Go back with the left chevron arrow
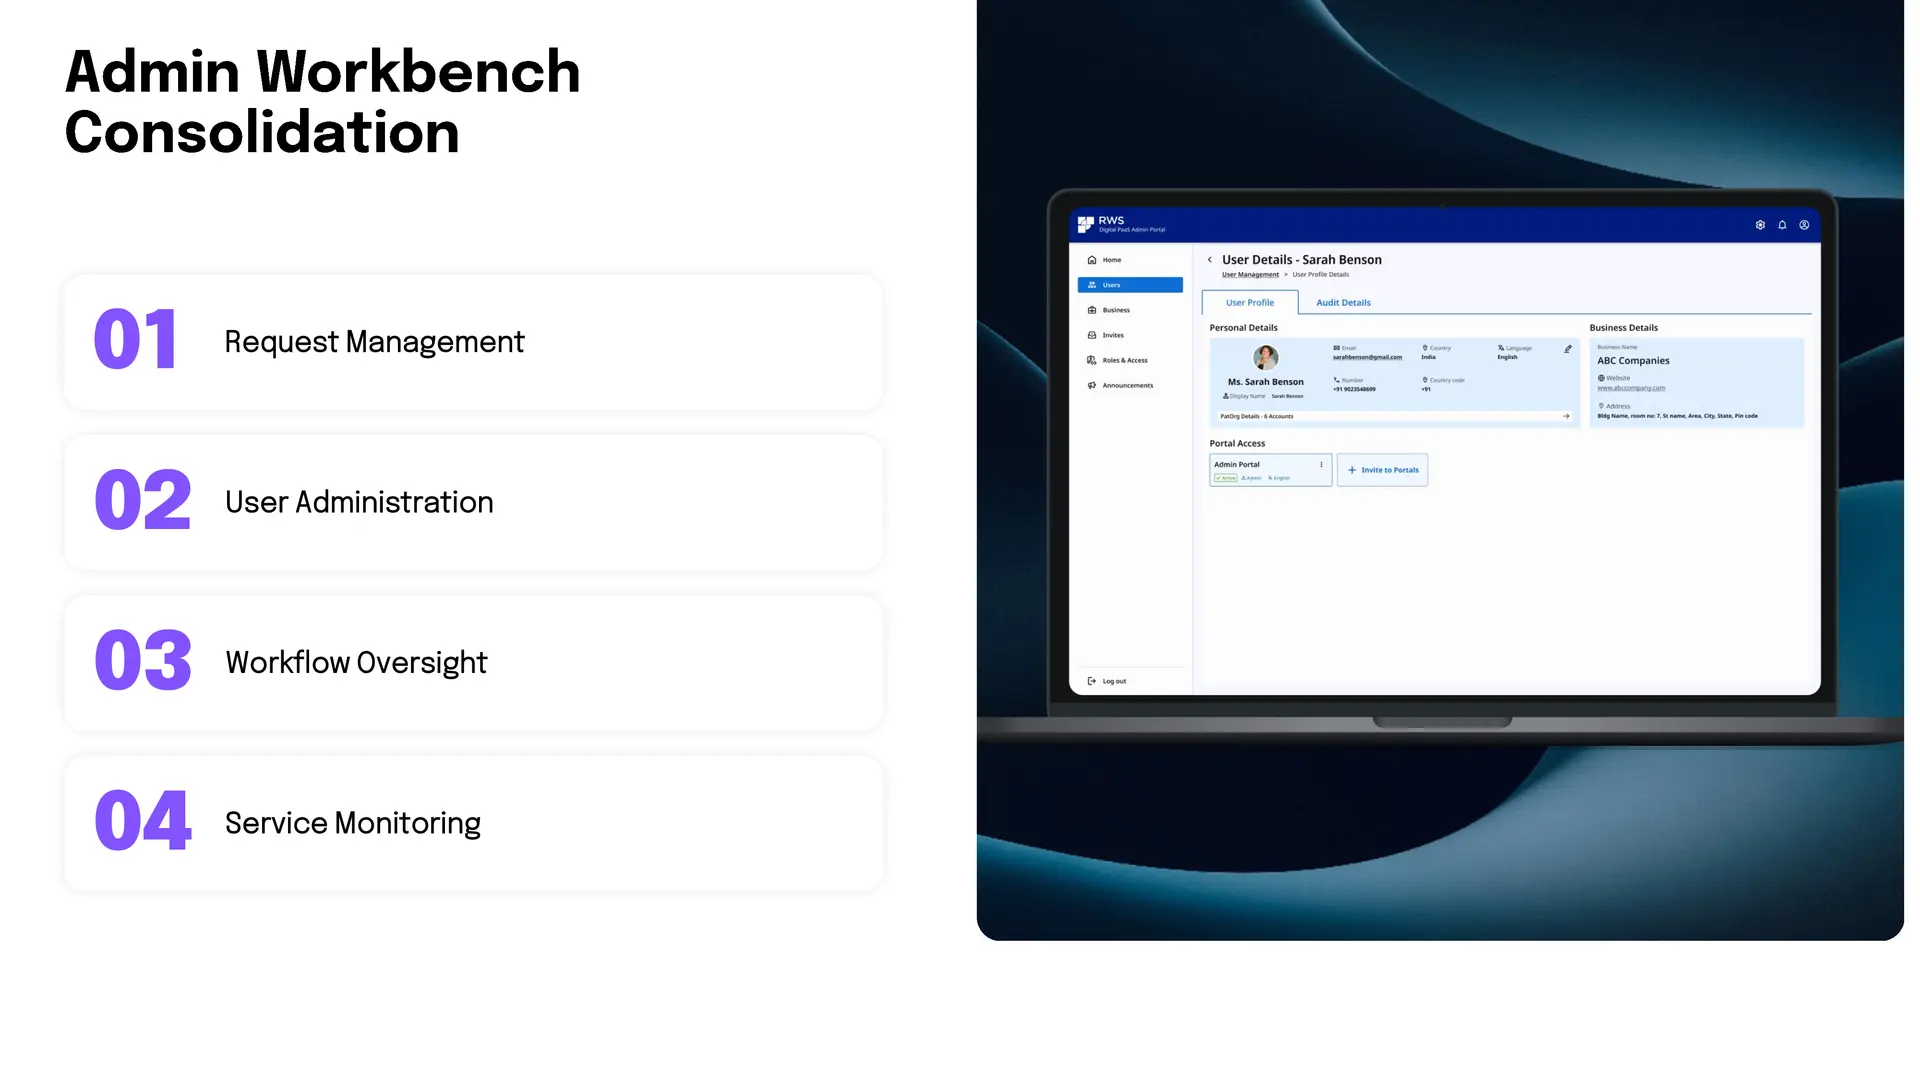Image resolution: width=1920 pixels, height=1080 pixels. click(x=1210, y=260)
